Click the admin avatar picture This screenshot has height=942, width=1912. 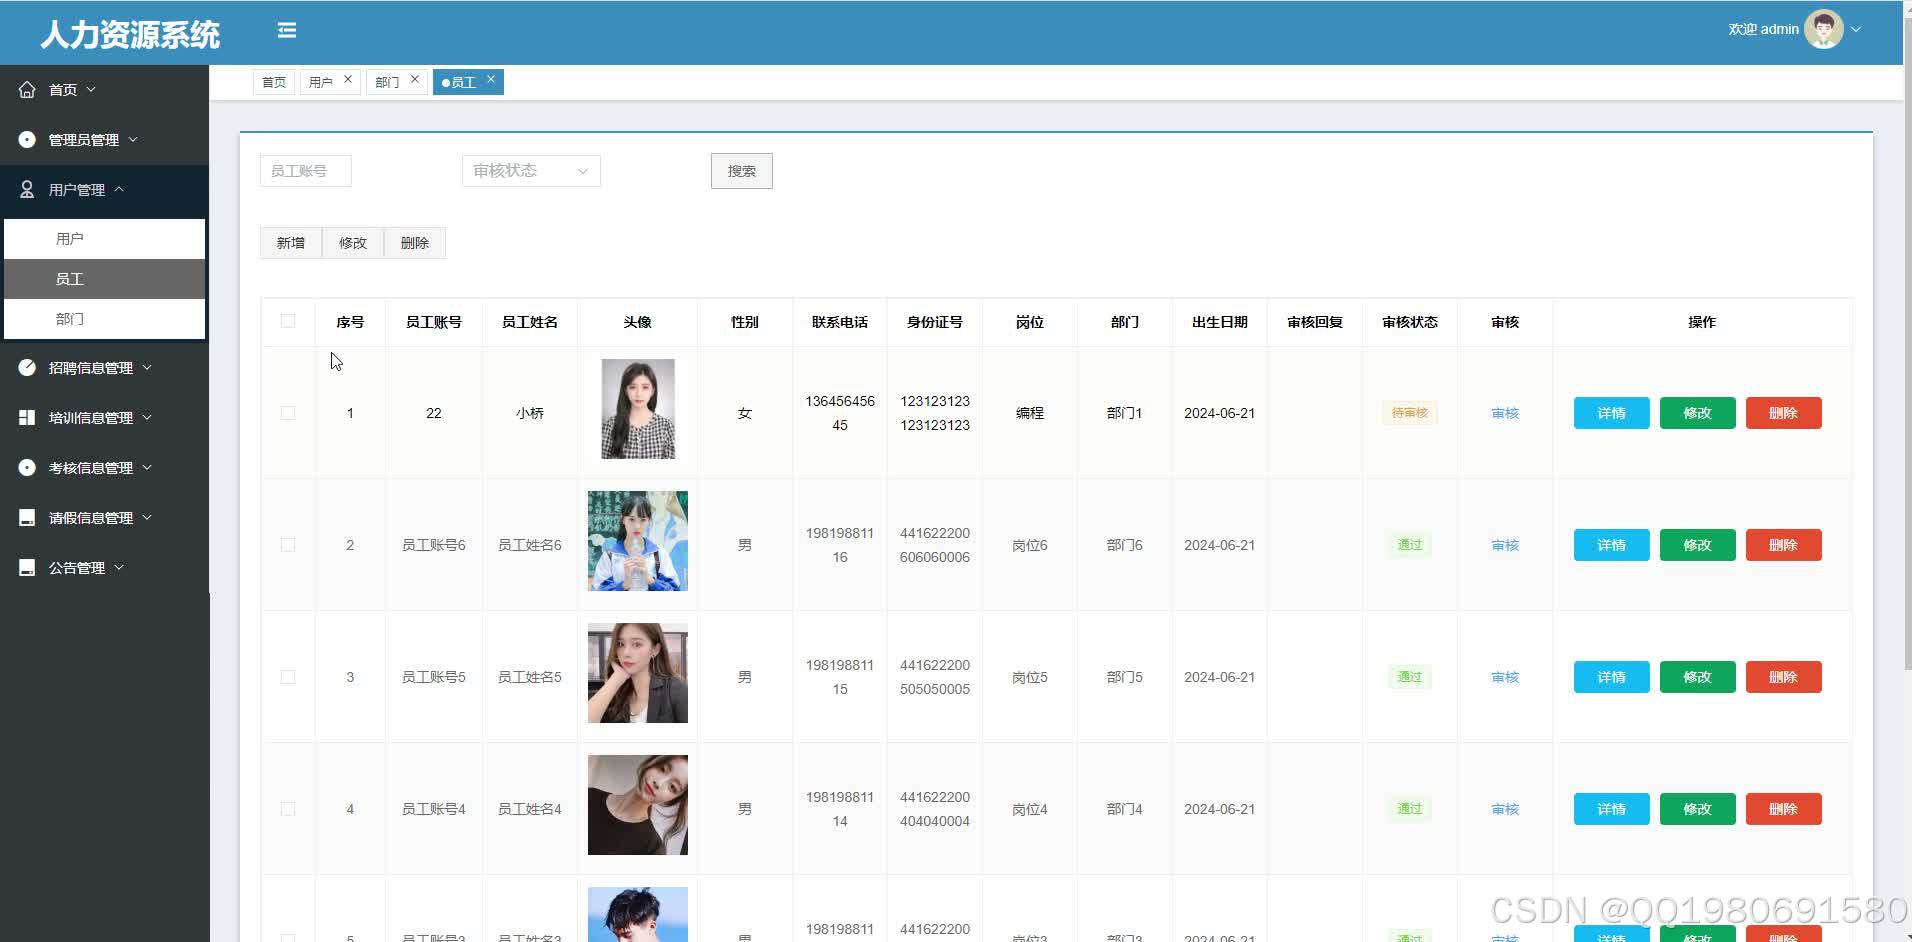click(x=1824, y=29)
